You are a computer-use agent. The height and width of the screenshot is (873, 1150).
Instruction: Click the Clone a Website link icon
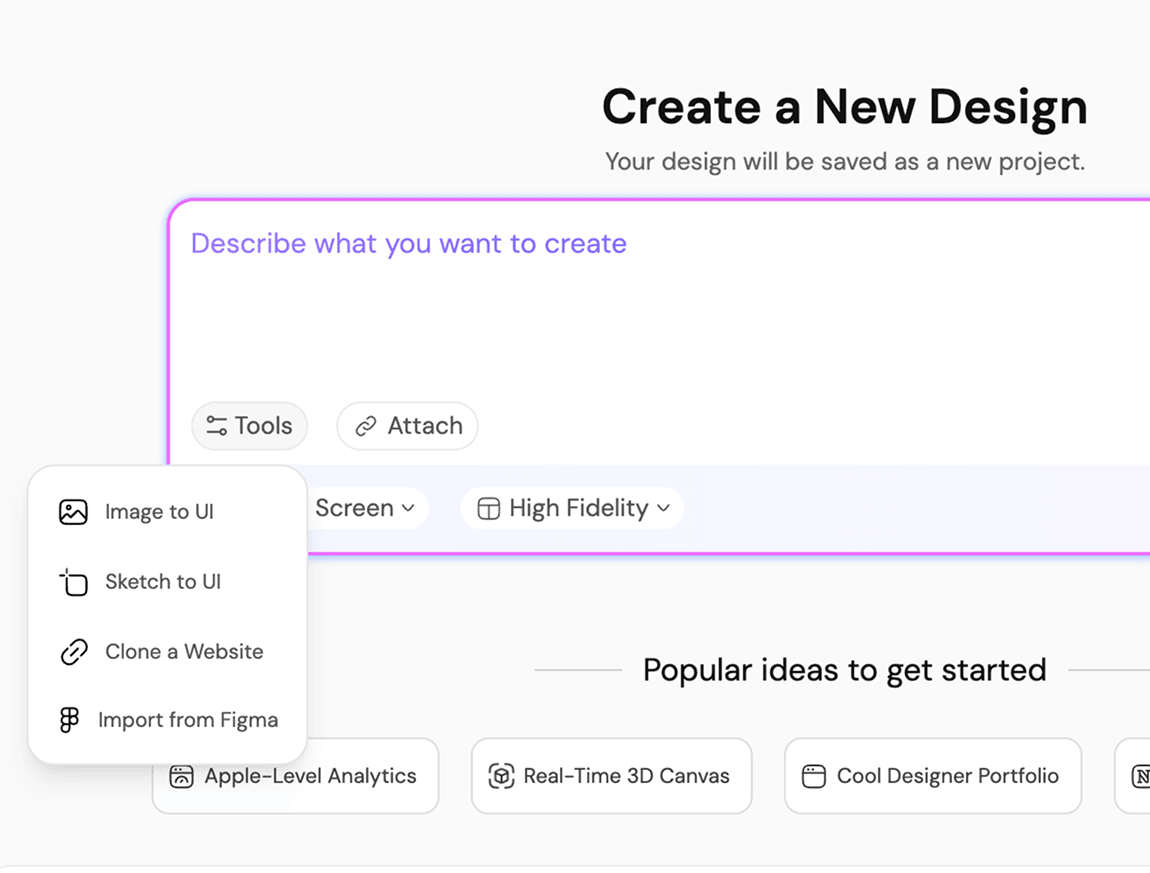point(73,652)
